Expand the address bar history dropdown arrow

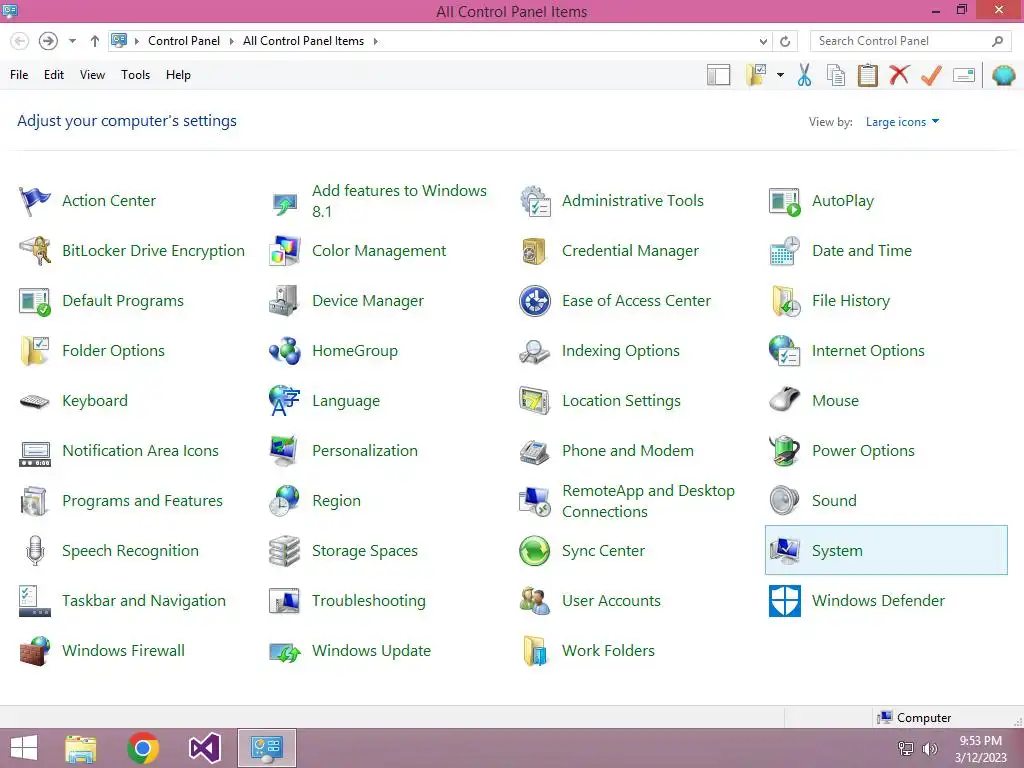[763, 41]
